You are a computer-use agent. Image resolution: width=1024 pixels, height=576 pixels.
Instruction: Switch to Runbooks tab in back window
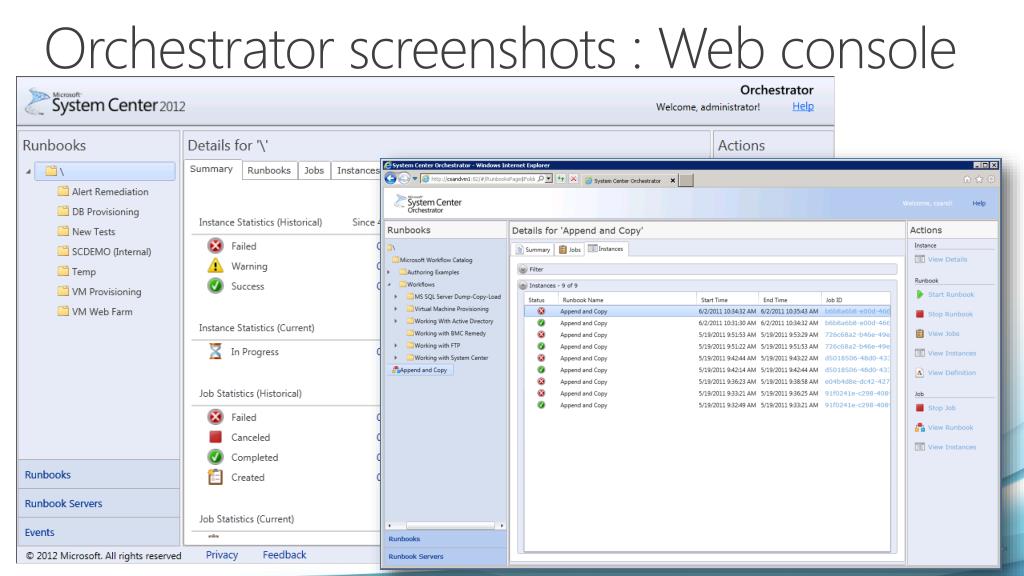pyautogui.click(x=269, y=170)
